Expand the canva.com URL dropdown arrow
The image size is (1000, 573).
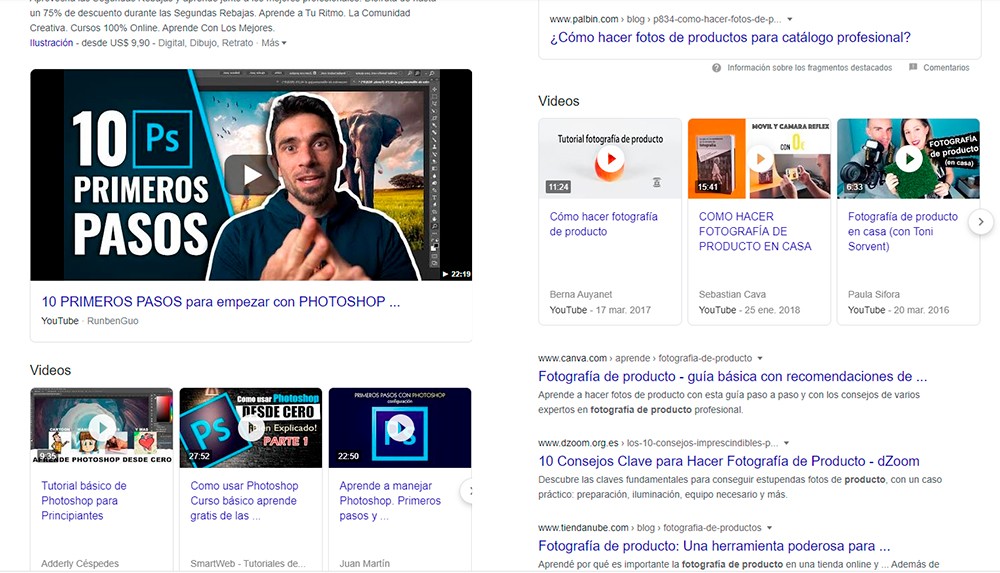pos(760,359)
